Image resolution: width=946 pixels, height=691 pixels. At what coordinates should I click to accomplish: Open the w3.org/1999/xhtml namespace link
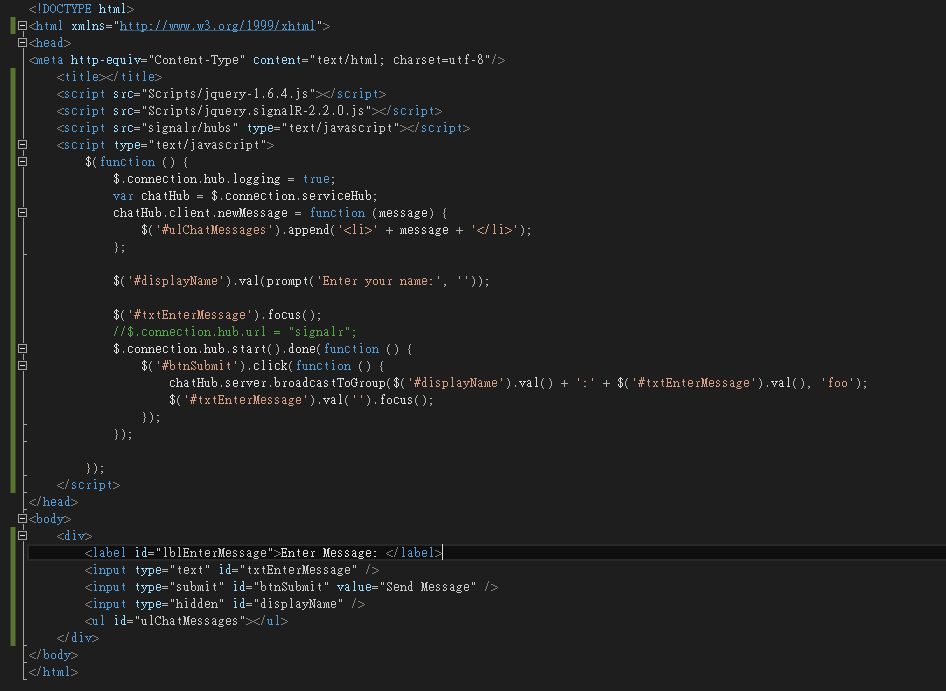218,26
